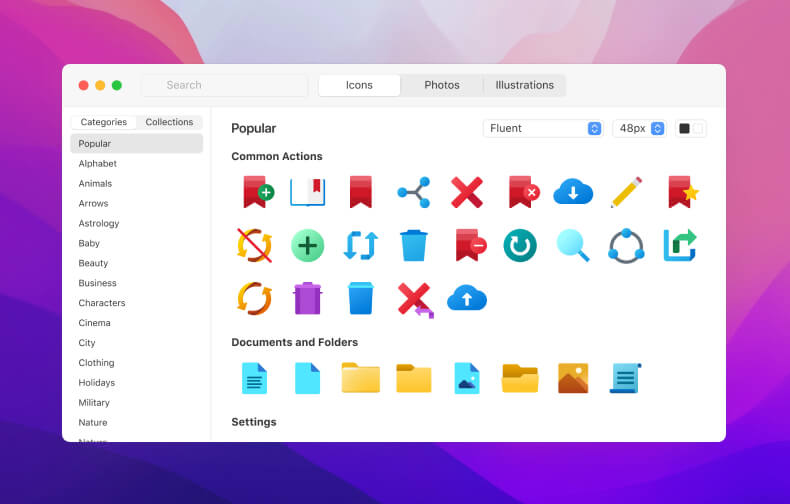
Task: Pick the magnifying glass search icon
Action: [573, 245]
